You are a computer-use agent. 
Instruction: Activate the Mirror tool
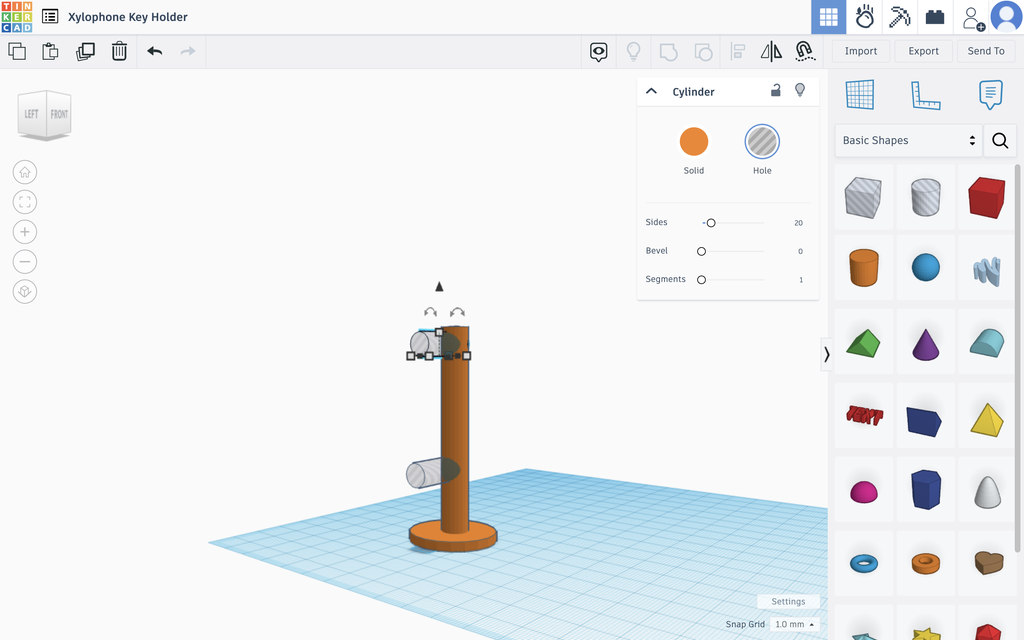[x=771, y=52]
